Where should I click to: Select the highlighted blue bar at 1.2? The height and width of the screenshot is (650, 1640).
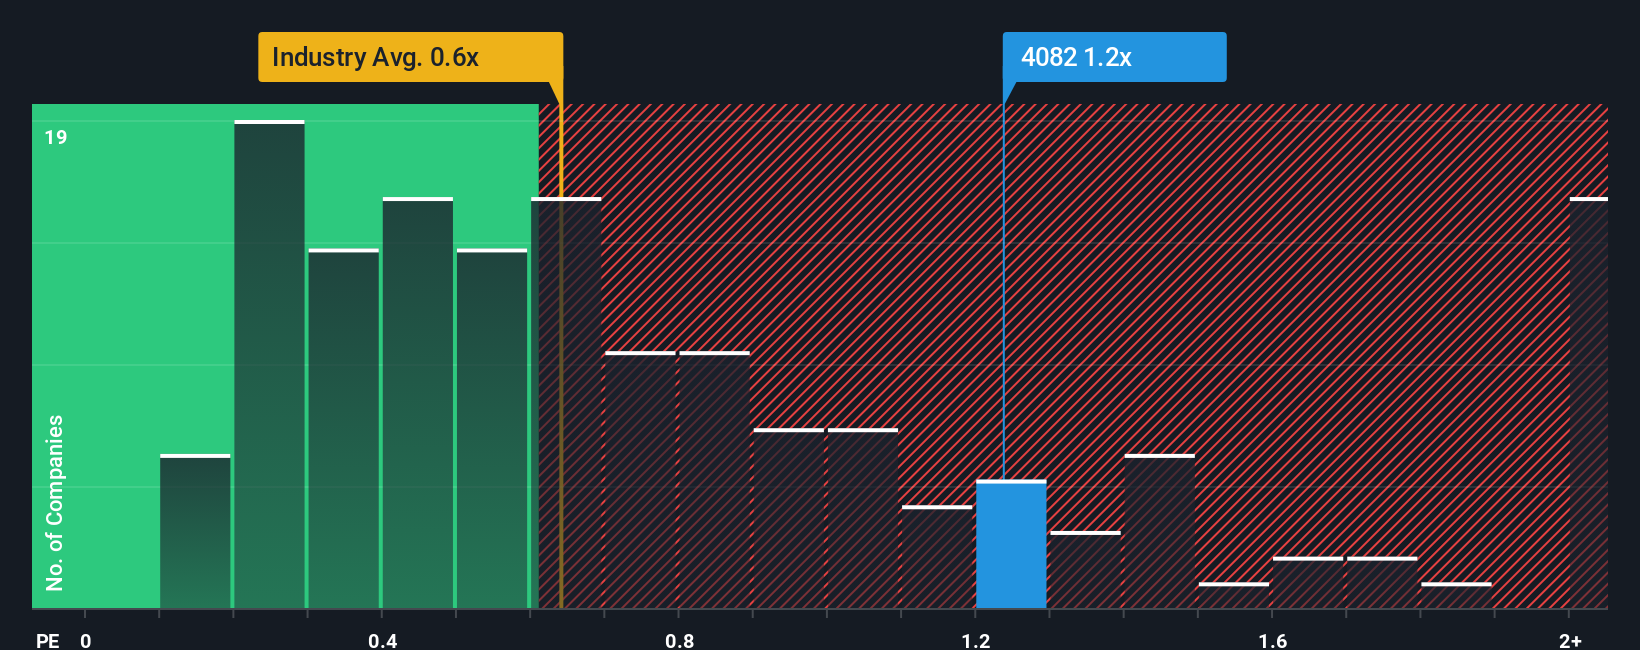click(1011, 544)
